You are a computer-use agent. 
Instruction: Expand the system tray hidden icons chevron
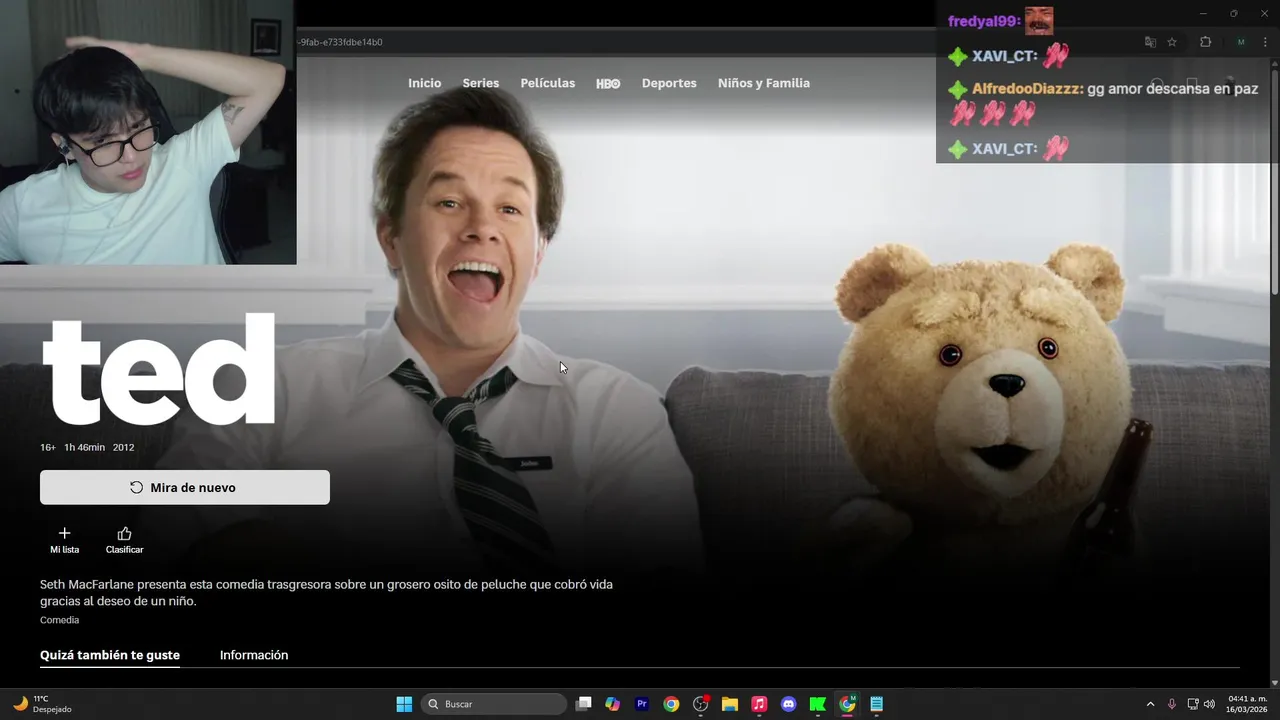[1150, 704]
